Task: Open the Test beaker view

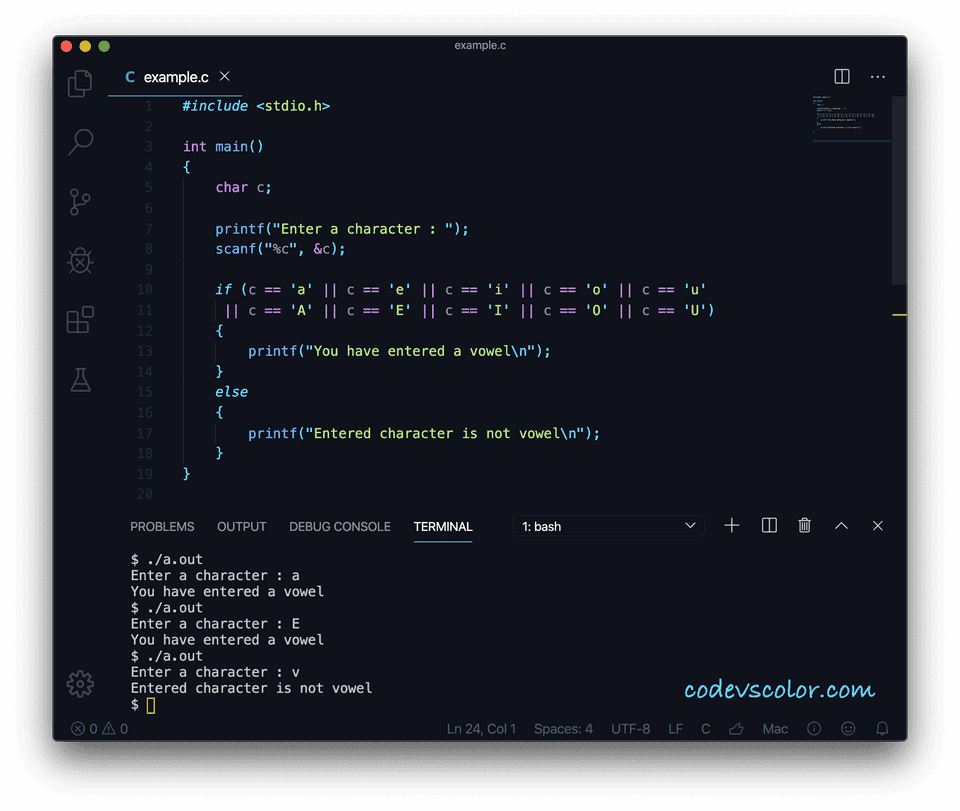Action: pyautogui.click(x=80, y=379)
